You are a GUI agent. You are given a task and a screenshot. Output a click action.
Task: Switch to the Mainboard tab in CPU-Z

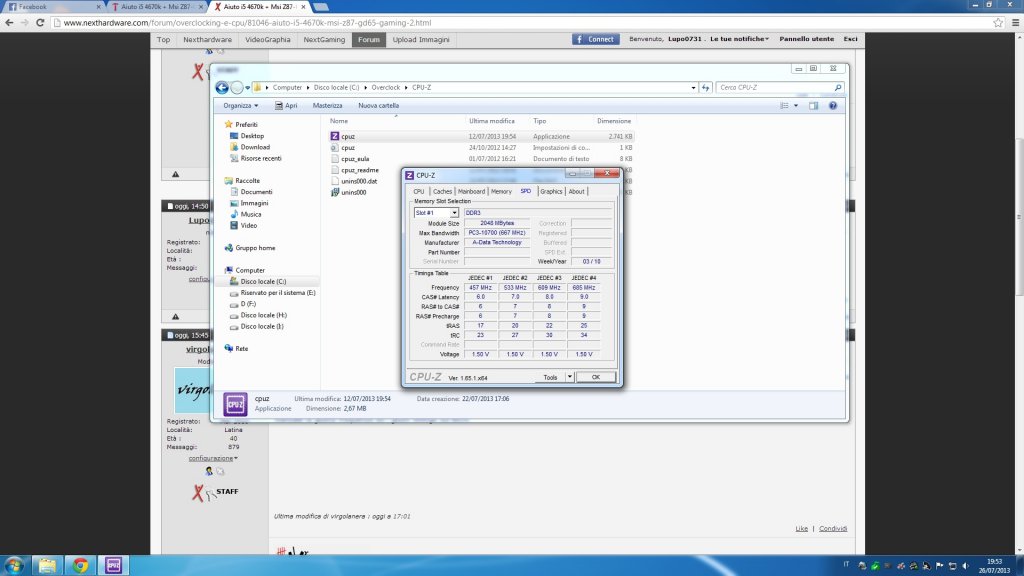(x=471, y=191)
